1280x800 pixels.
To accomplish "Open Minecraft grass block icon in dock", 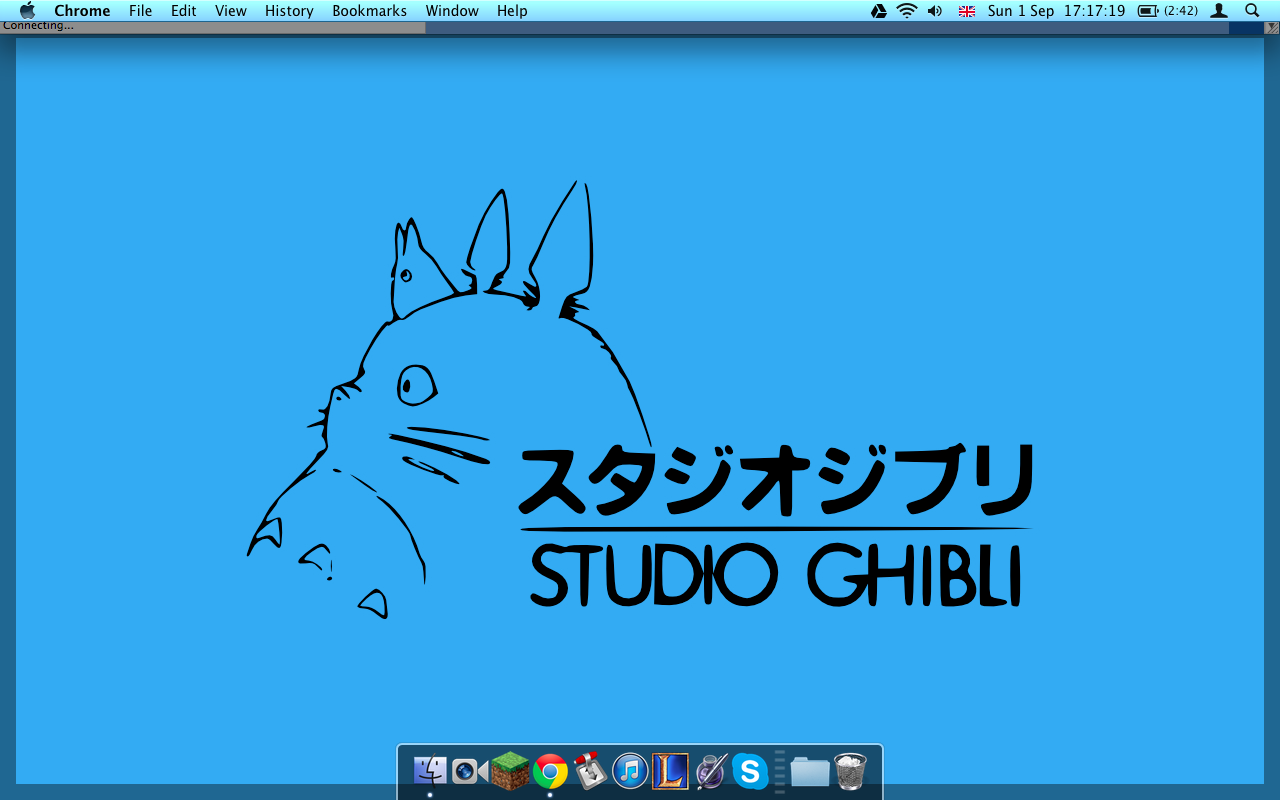I will [510, 771].
